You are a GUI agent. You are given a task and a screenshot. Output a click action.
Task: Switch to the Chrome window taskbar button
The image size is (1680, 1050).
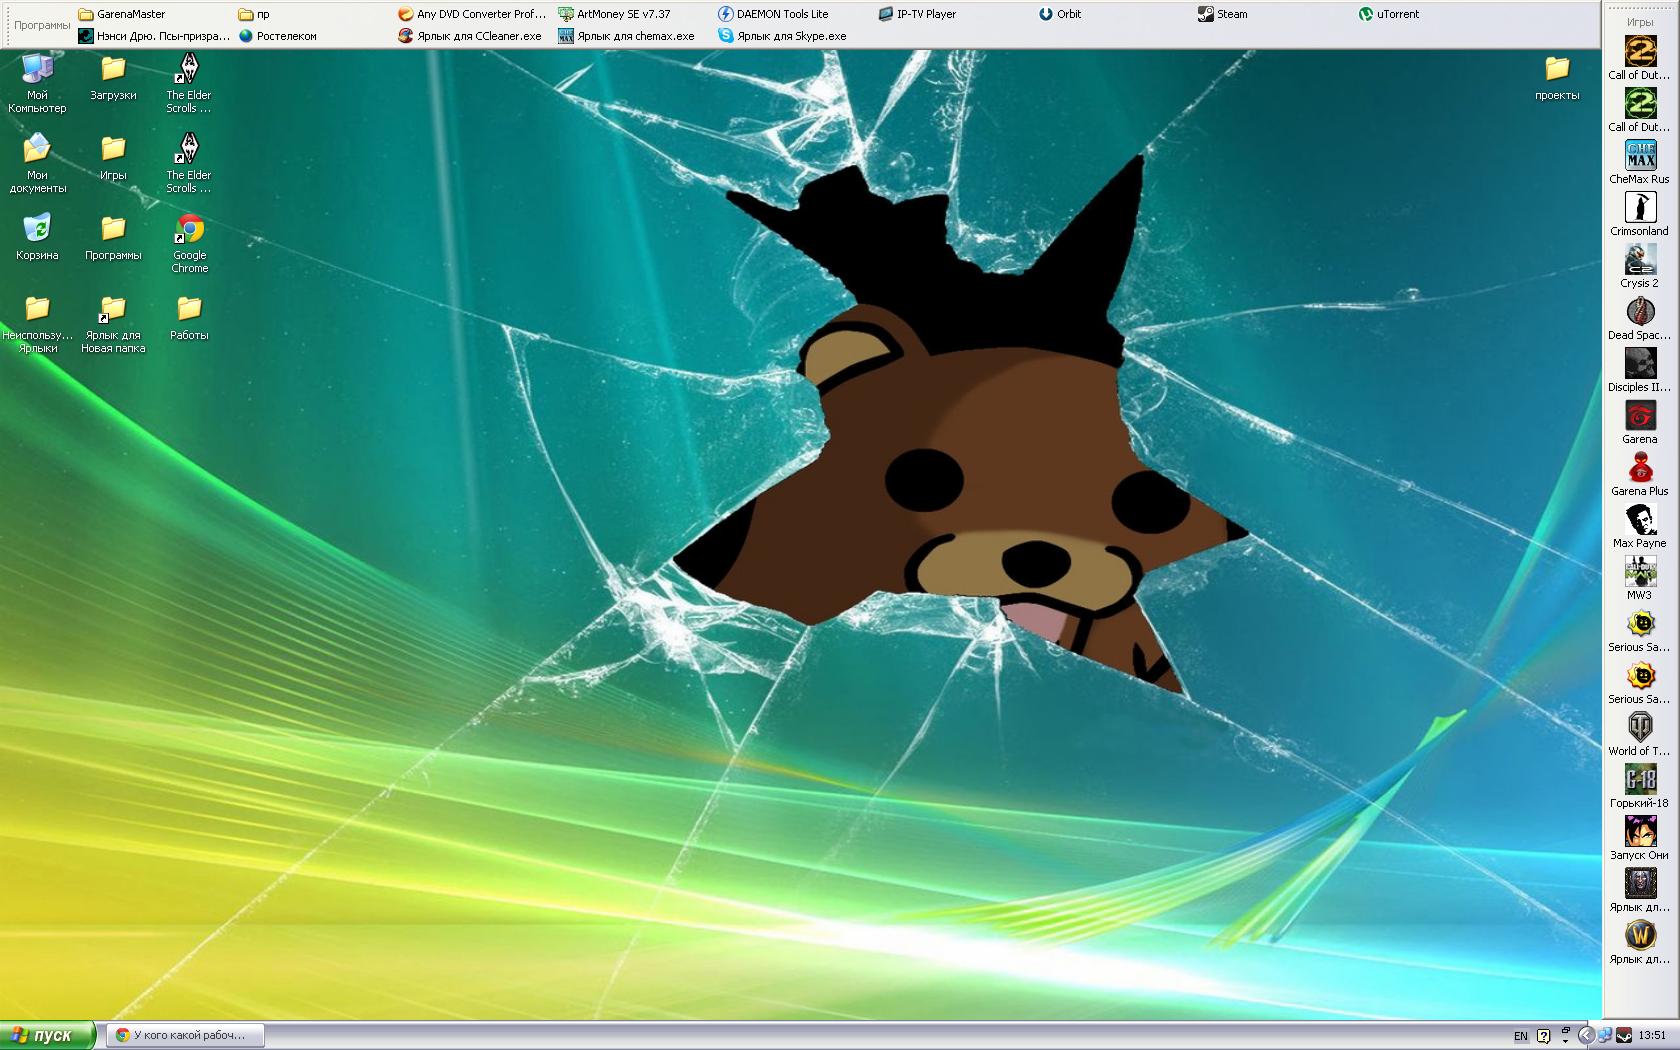pyautogui.click(x=186, y=1035)
